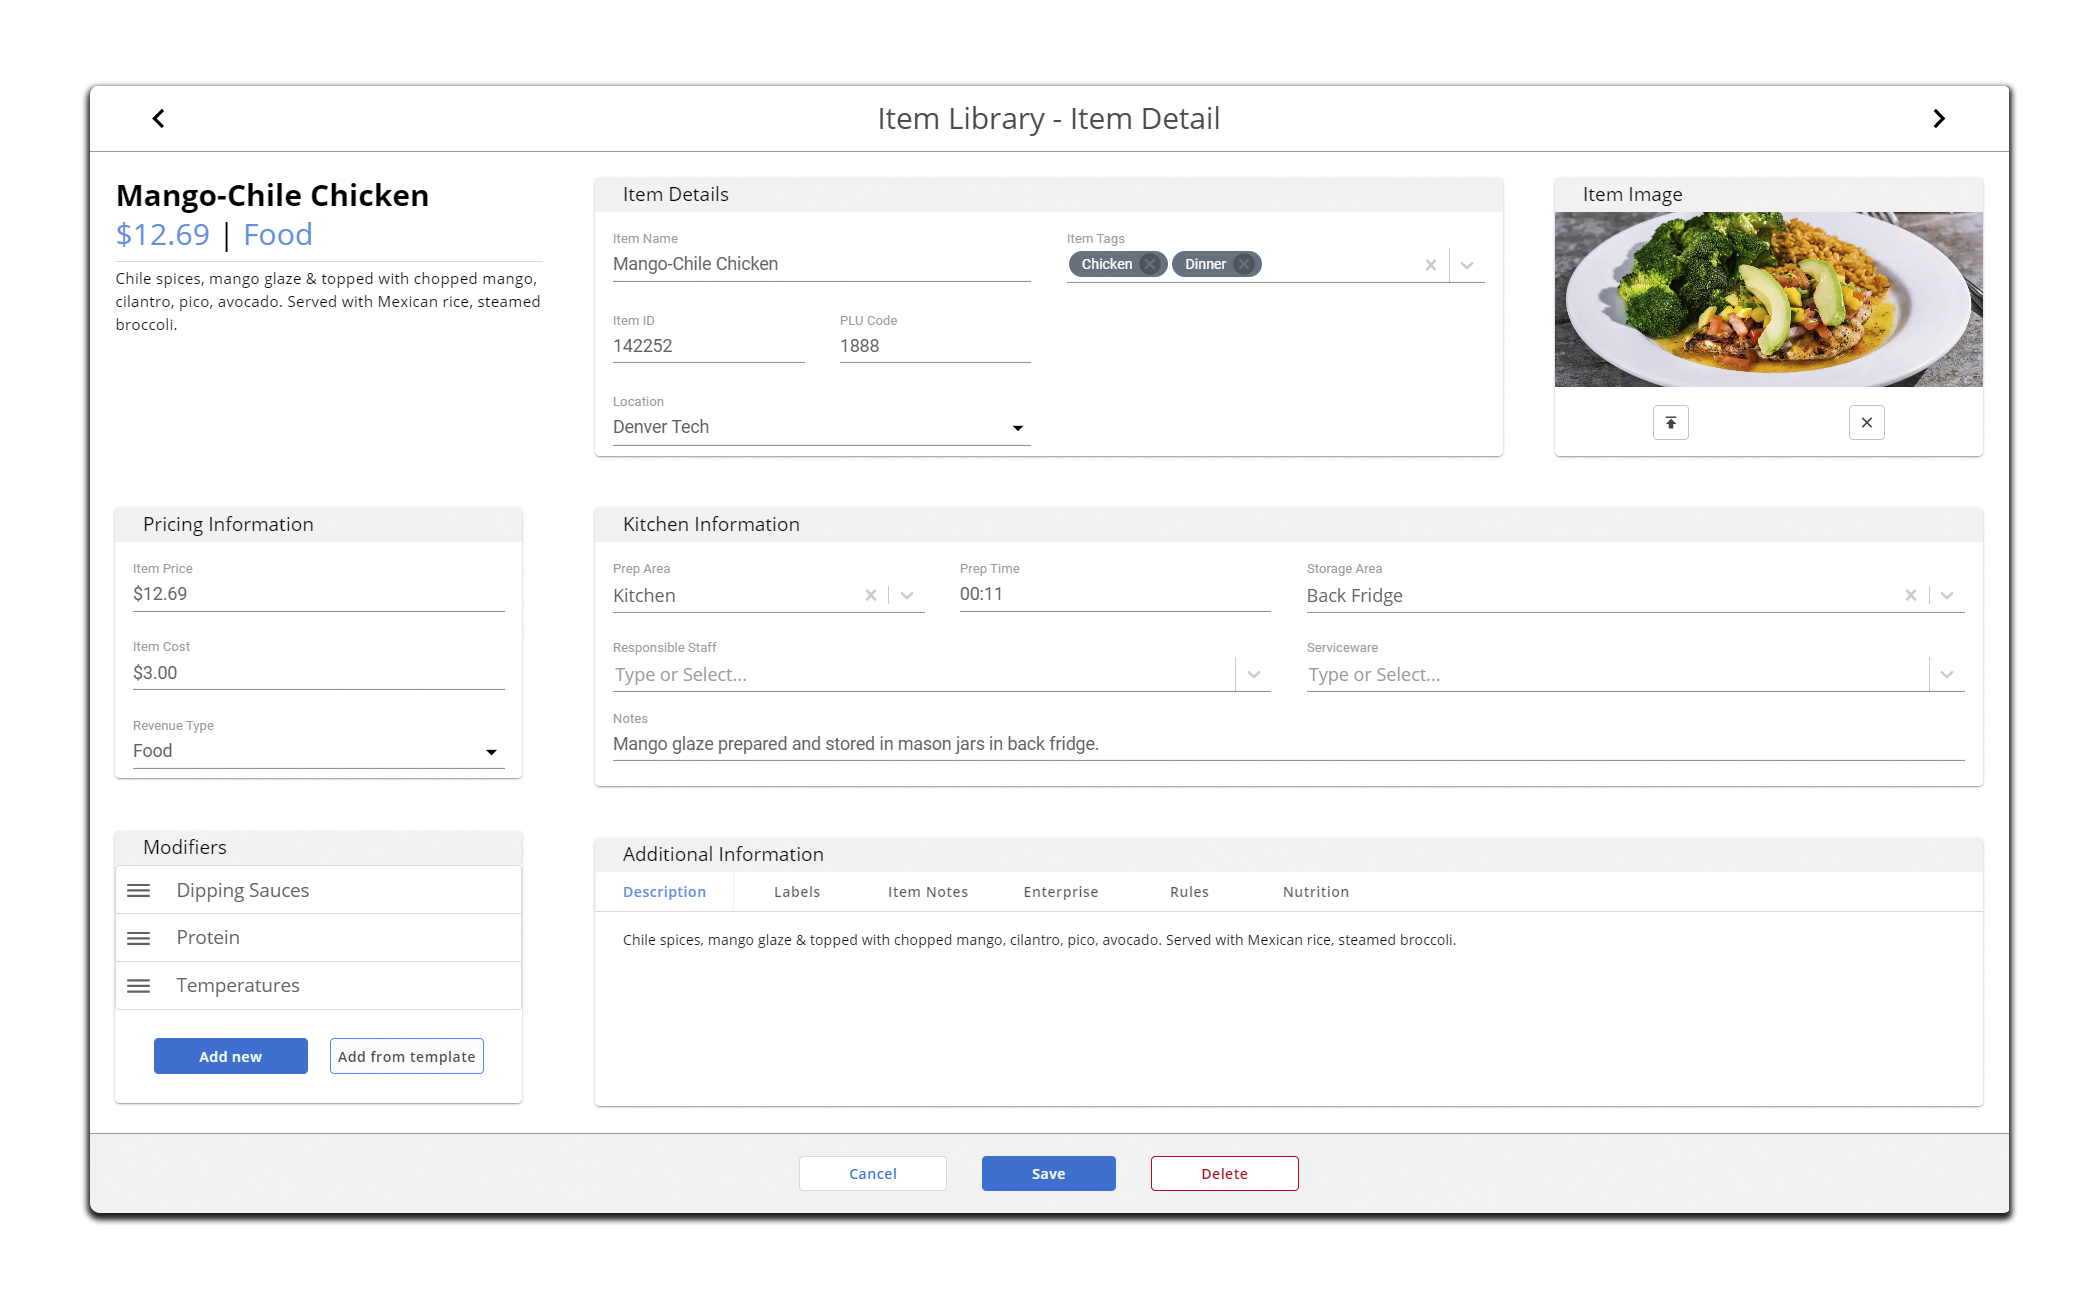Switch to the Rules tab
Screen dimensions: 2100x1300
[1189, 892]
